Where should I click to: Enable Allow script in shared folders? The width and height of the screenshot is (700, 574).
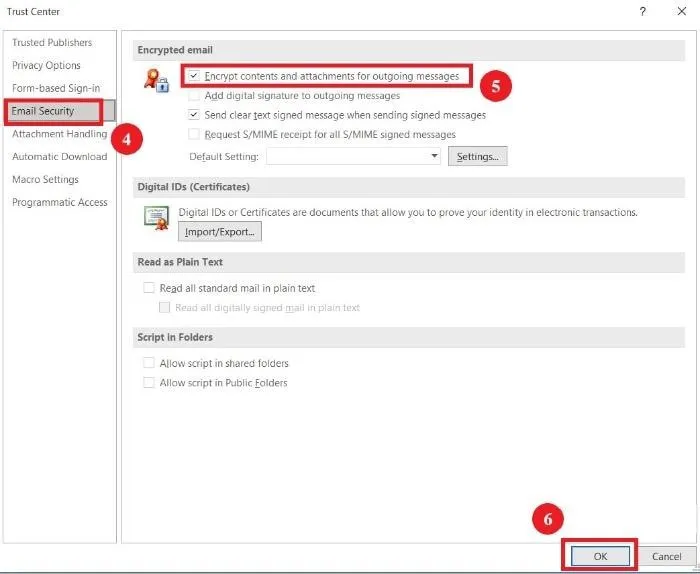pyautogui.click(x=149, y=364)
